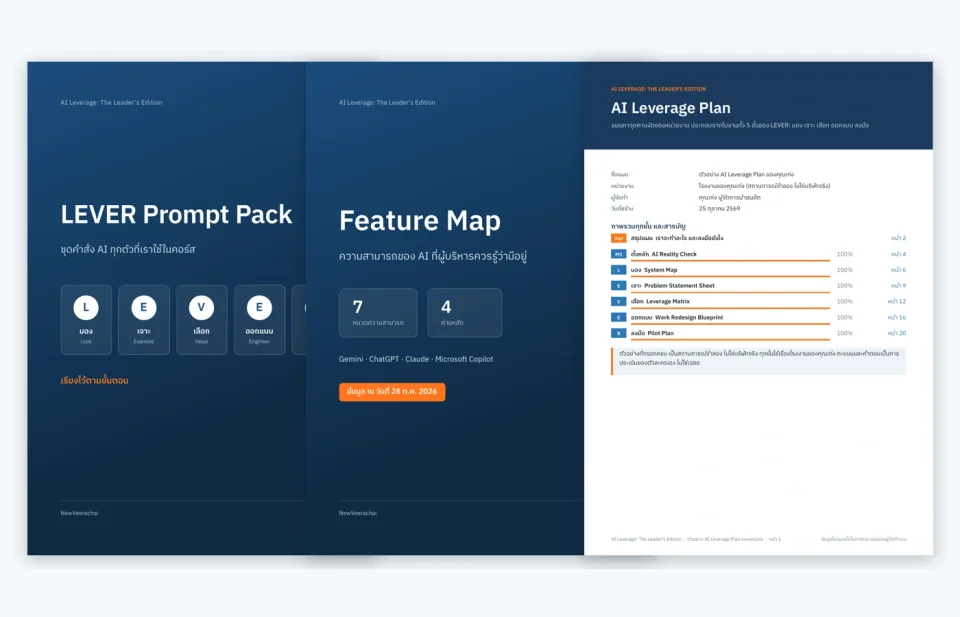
Task: Click the Thai subtitle under LEVER Prompt Pack
Action: [128, 249]
